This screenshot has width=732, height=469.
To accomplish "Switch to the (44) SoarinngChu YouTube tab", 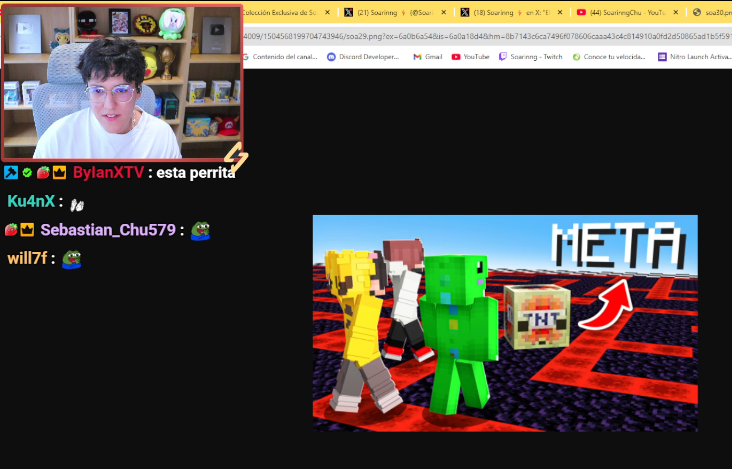I will tap(627, 13).
